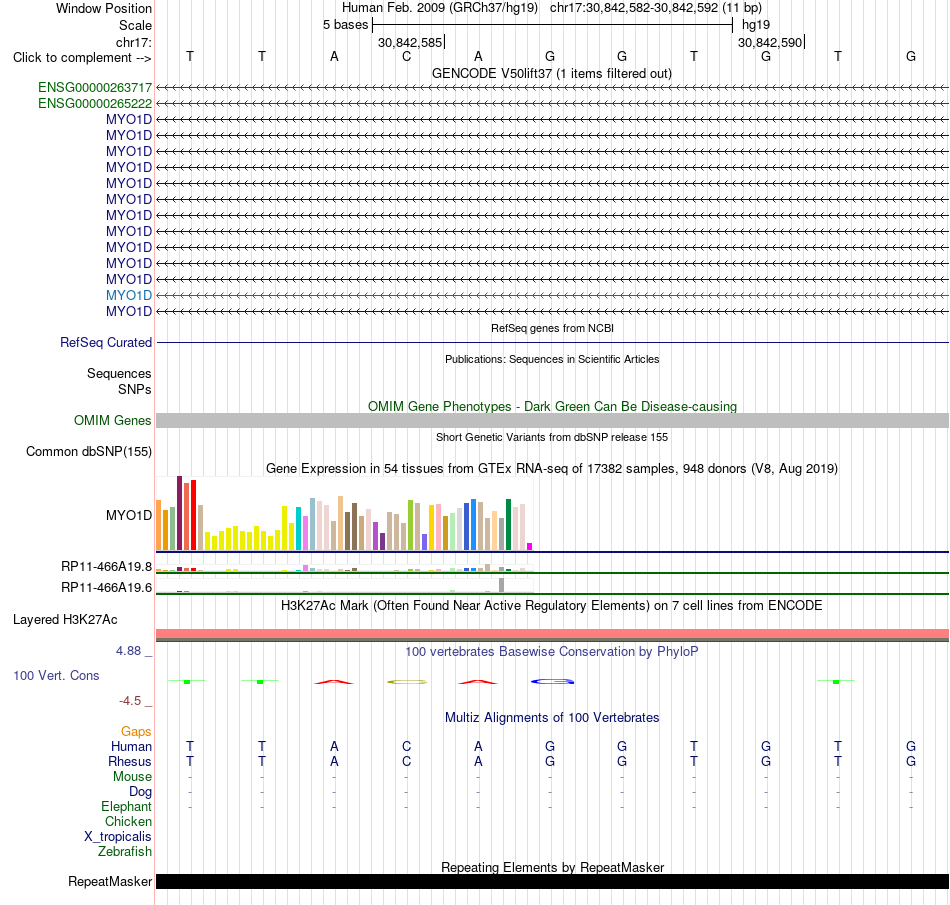Screen dimensions: 950x905
Task: Select the ENSG00000263717 green transcript line
Action: pos(552,88)
